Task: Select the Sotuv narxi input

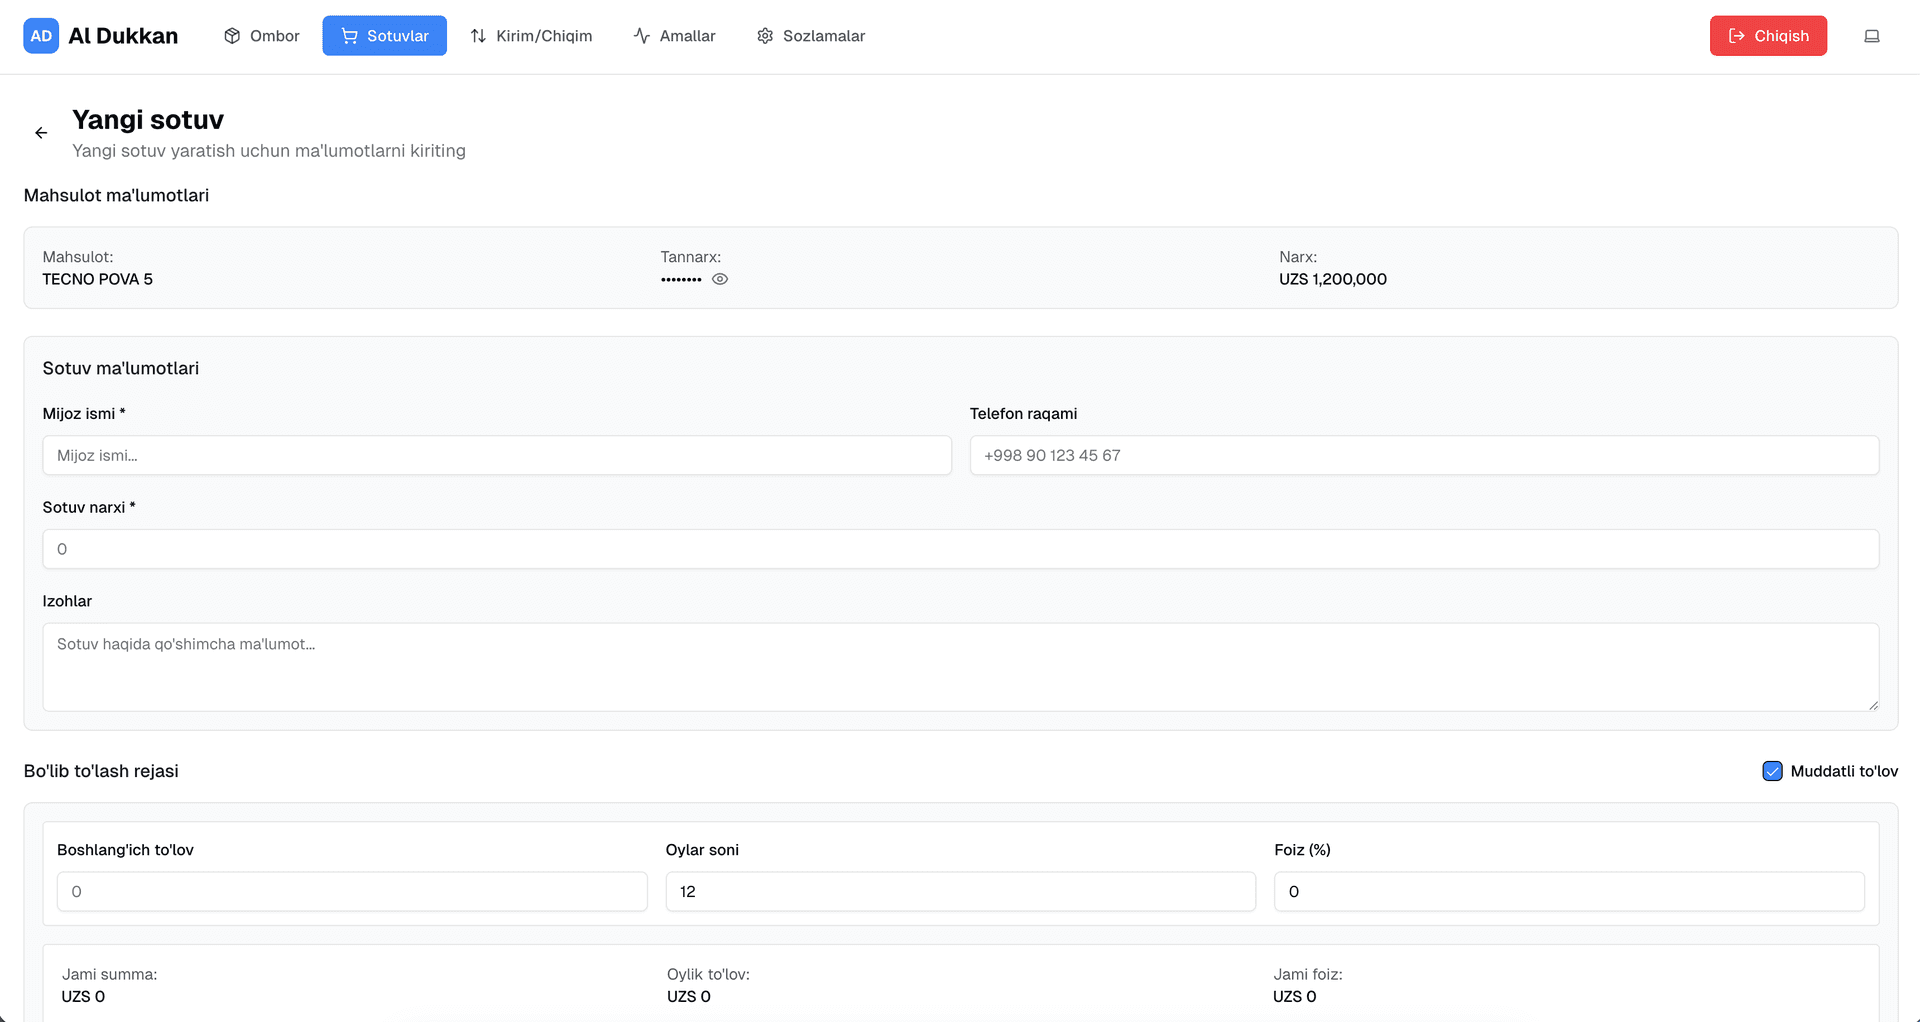Action: (x=960, y=549)
